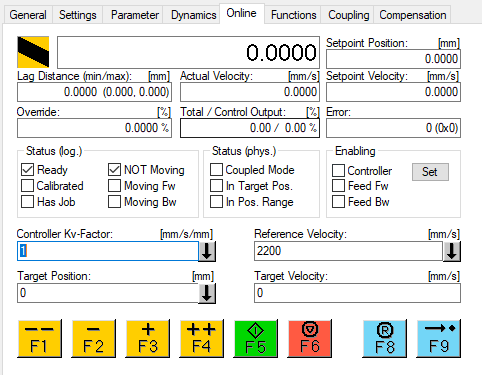The height and width of the screenshot is (375, 482).
Task: Toggle the Has Job checkbox
Action: (x=27, y=202)
